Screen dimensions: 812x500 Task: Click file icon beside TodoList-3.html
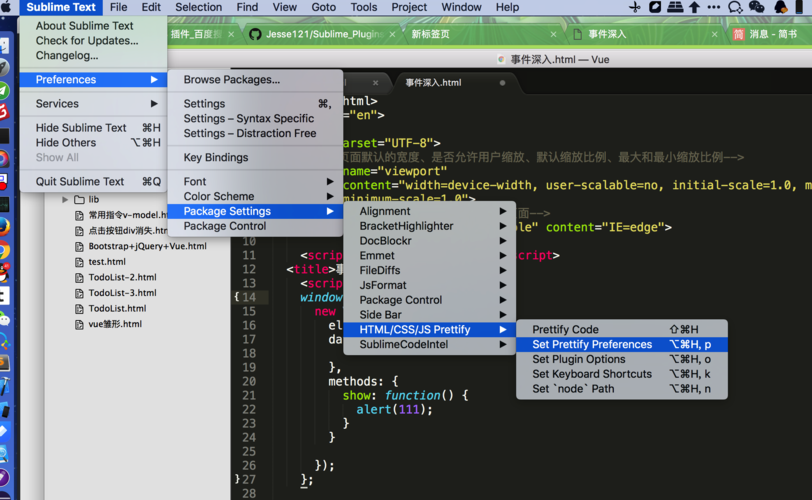(79, 293)
